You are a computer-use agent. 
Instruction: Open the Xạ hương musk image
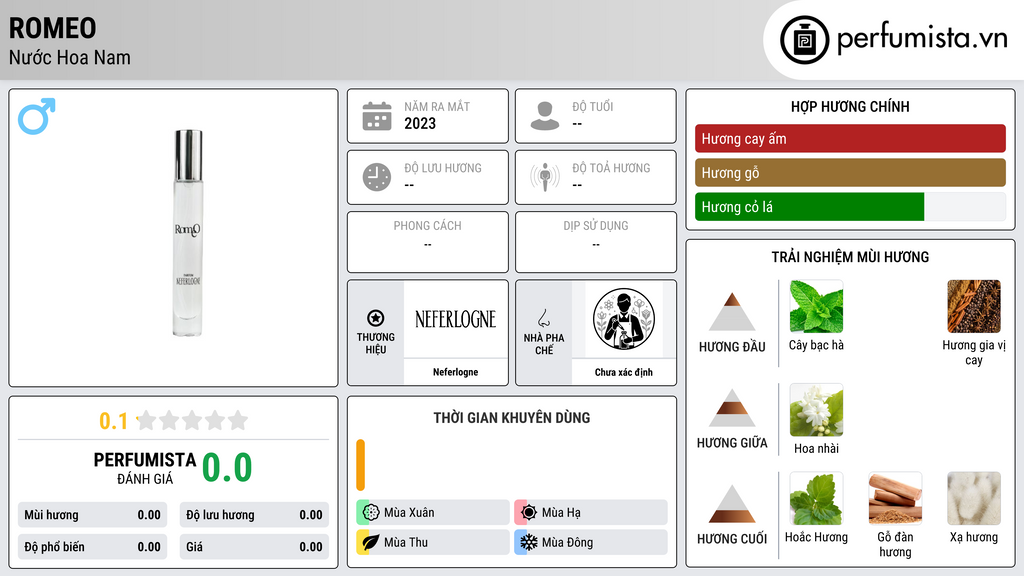click(x=974, y=499)
